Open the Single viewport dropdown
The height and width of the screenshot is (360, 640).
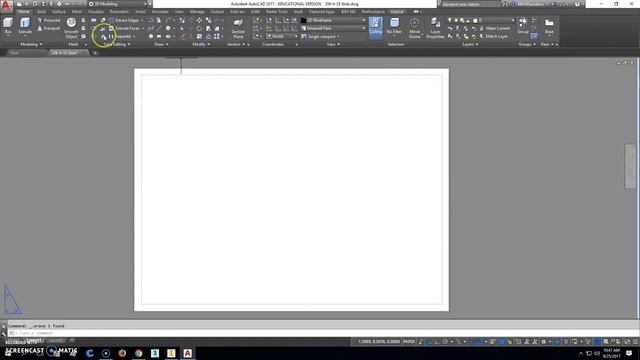(320, 36)
